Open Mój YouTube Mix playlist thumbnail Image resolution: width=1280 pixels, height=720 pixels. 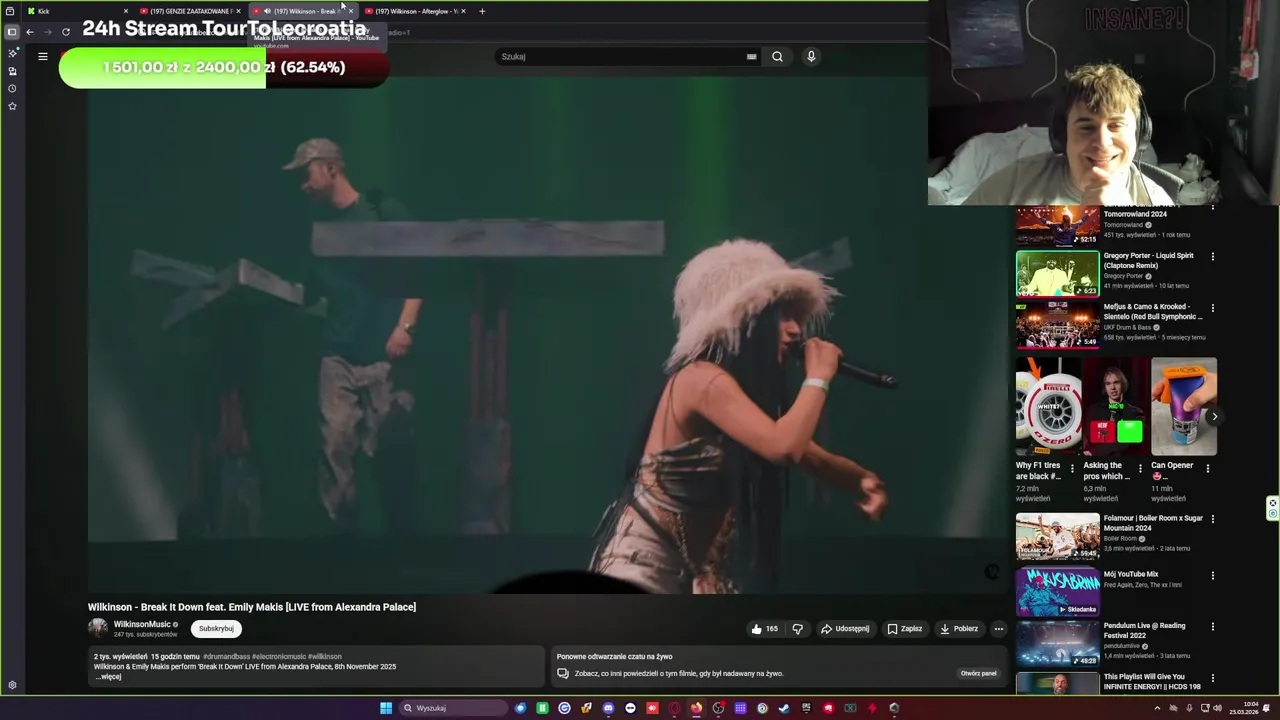pos(1057,592)
